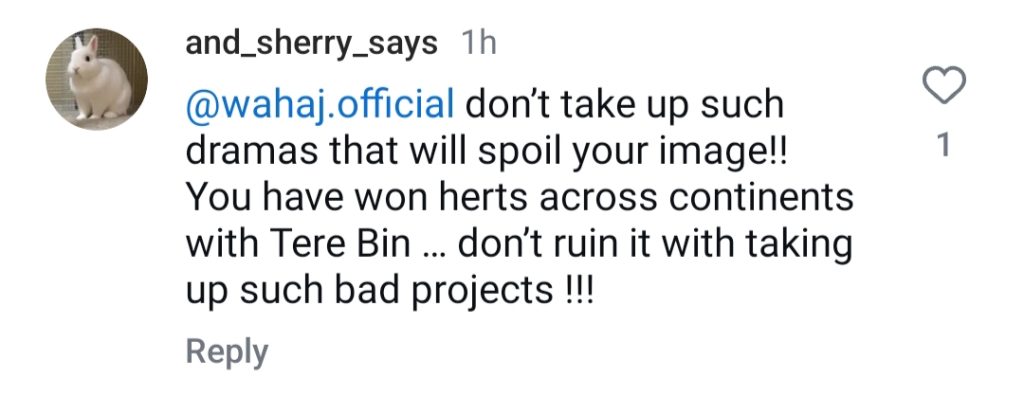Open the and_sherry_says profile username
The height and width of the screenshot is (396, 1024).
click(312, 44)
